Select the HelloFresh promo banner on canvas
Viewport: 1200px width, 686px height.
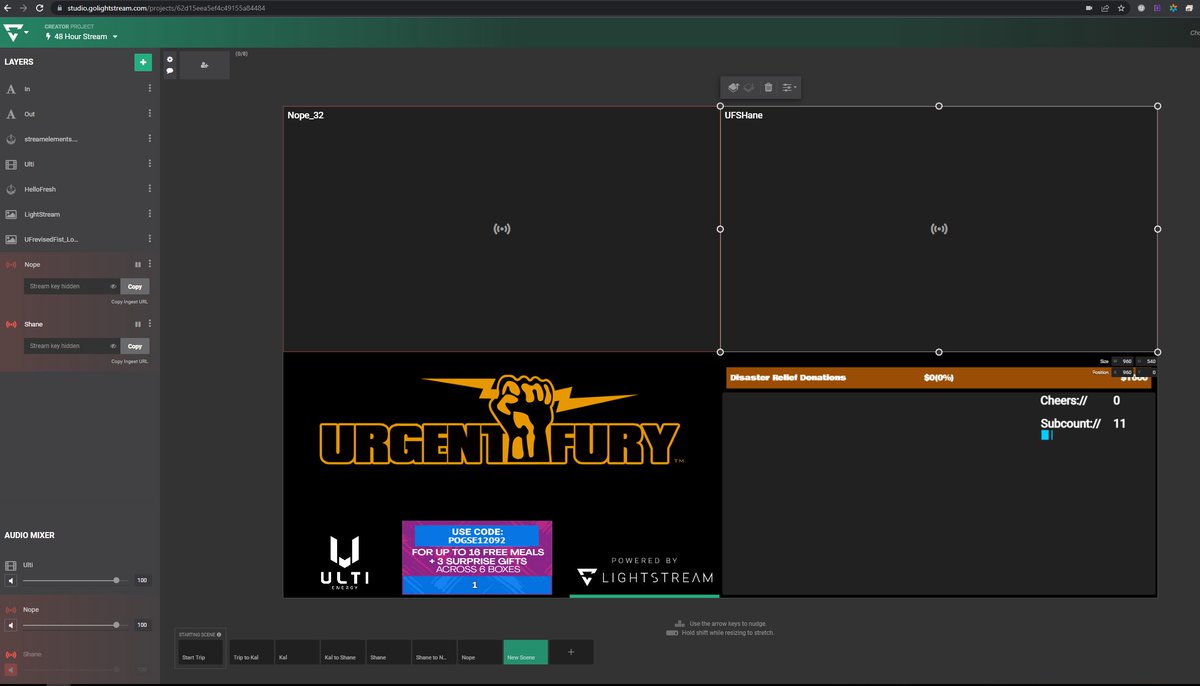(x=477, y=557)
